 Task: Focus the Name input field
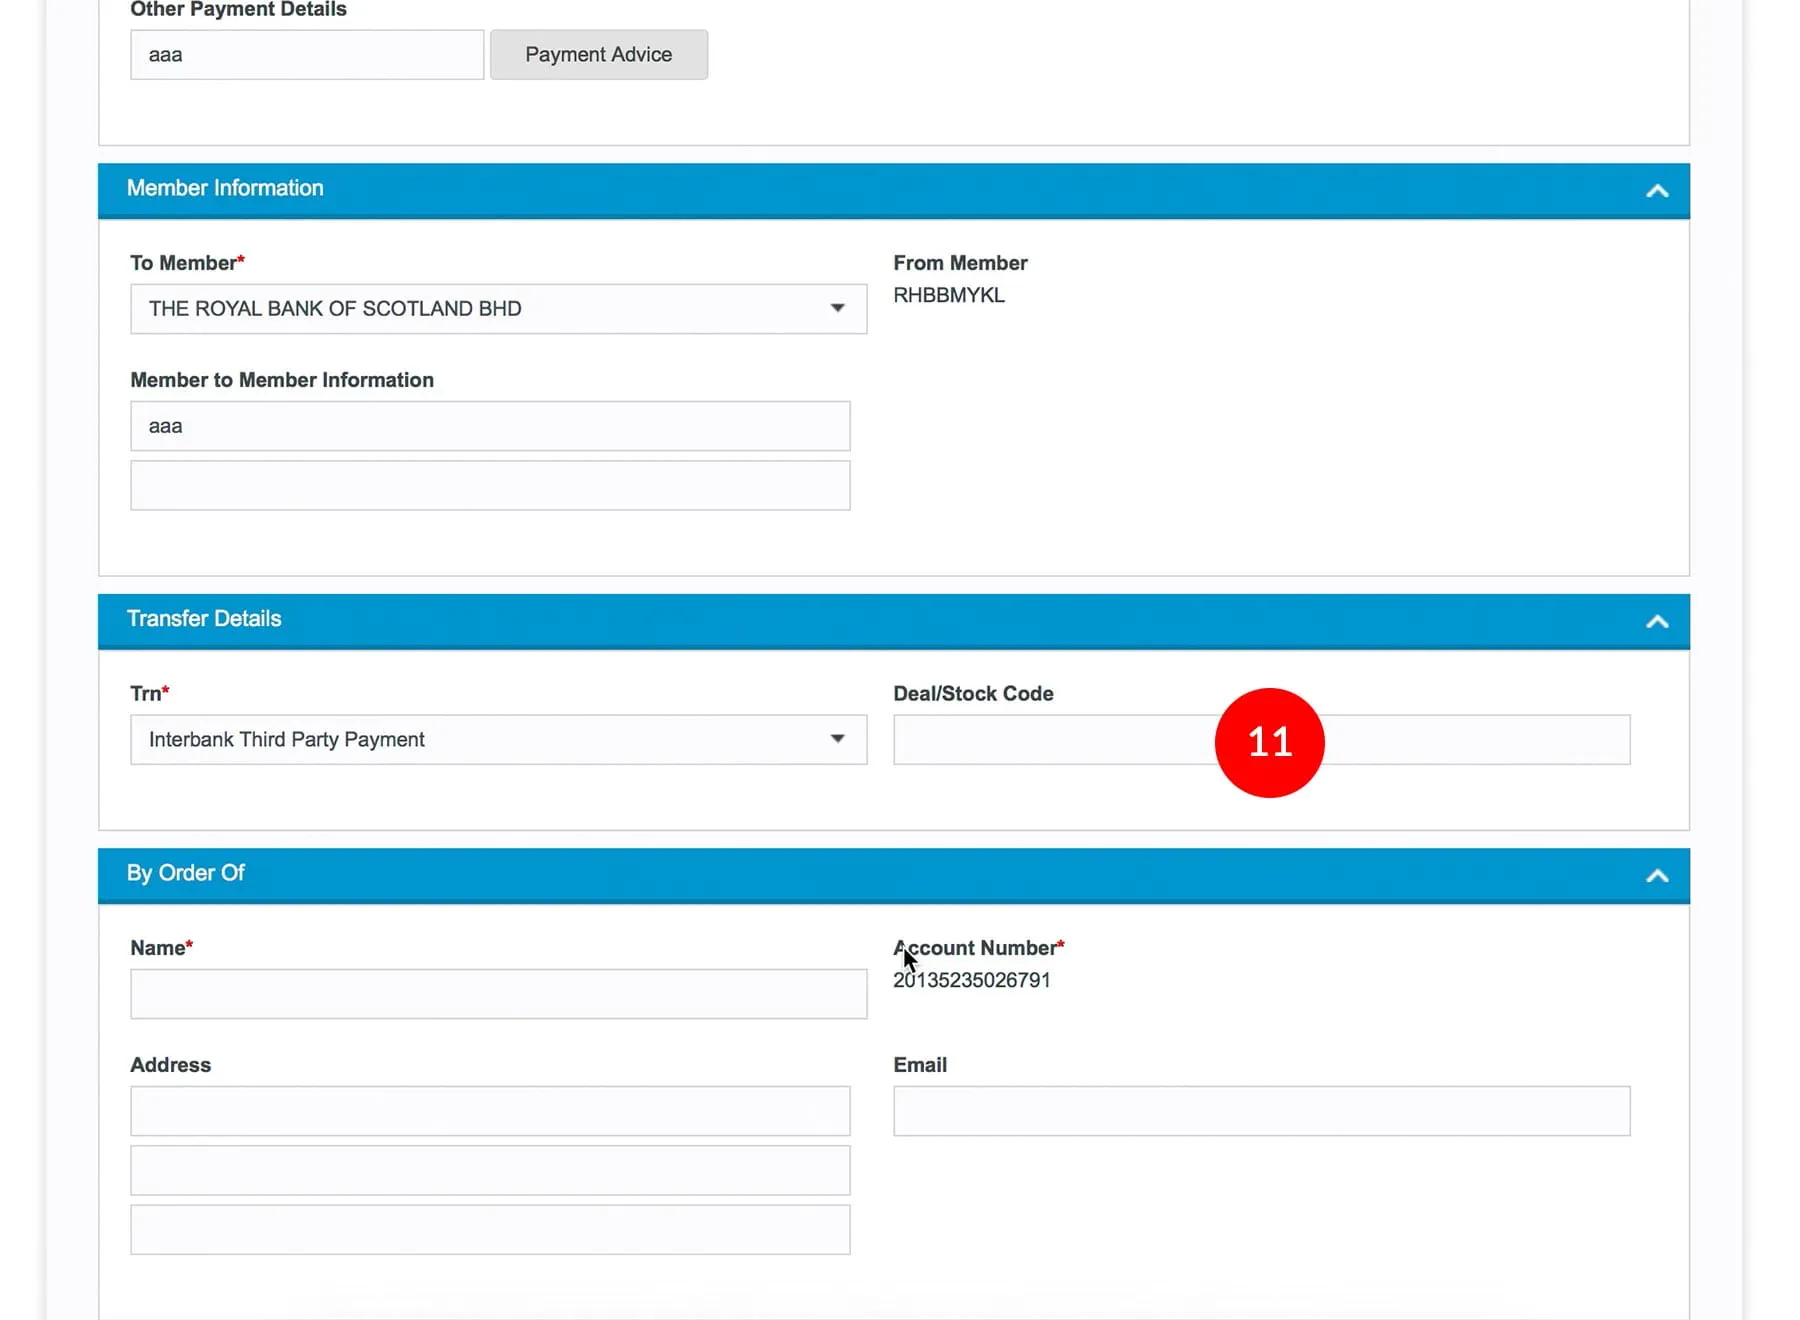click(498, 994)
